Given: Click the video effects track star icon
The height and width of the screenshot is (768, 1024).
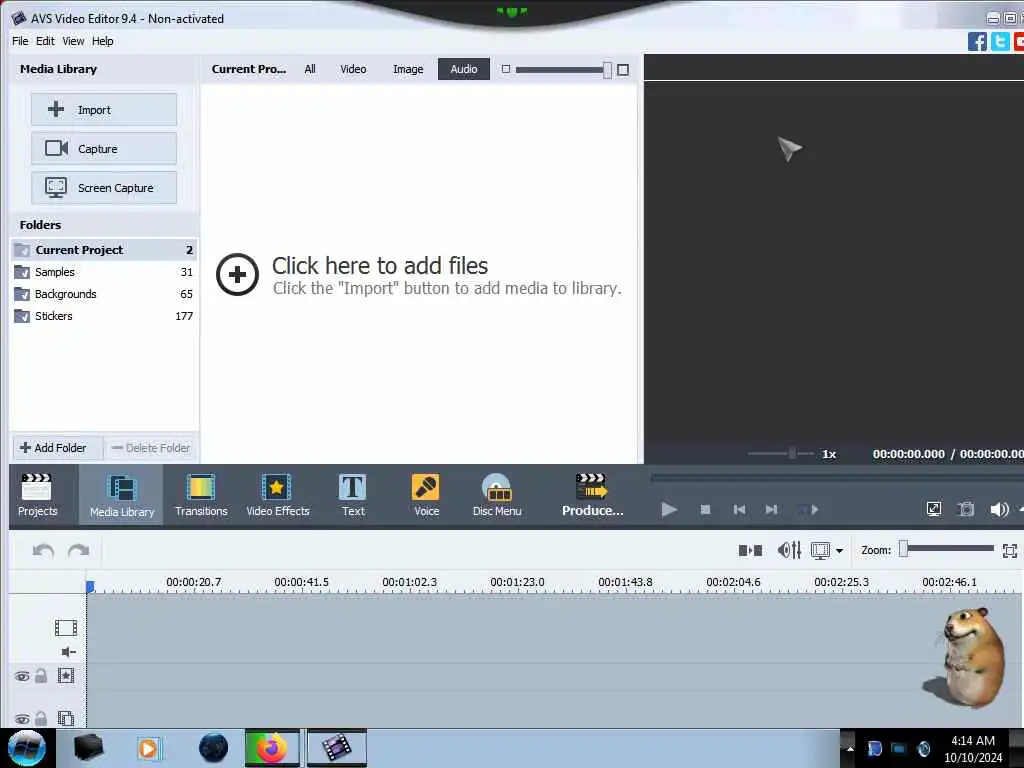Looking at the screenshot, I should click(x=66, y=675).
